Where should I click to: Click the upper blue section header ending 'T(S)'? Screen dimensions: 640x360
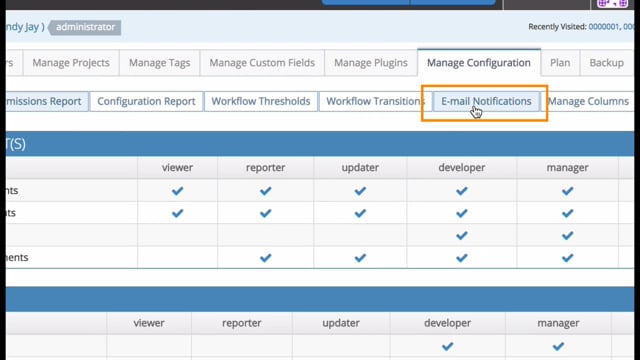point(320,144)
